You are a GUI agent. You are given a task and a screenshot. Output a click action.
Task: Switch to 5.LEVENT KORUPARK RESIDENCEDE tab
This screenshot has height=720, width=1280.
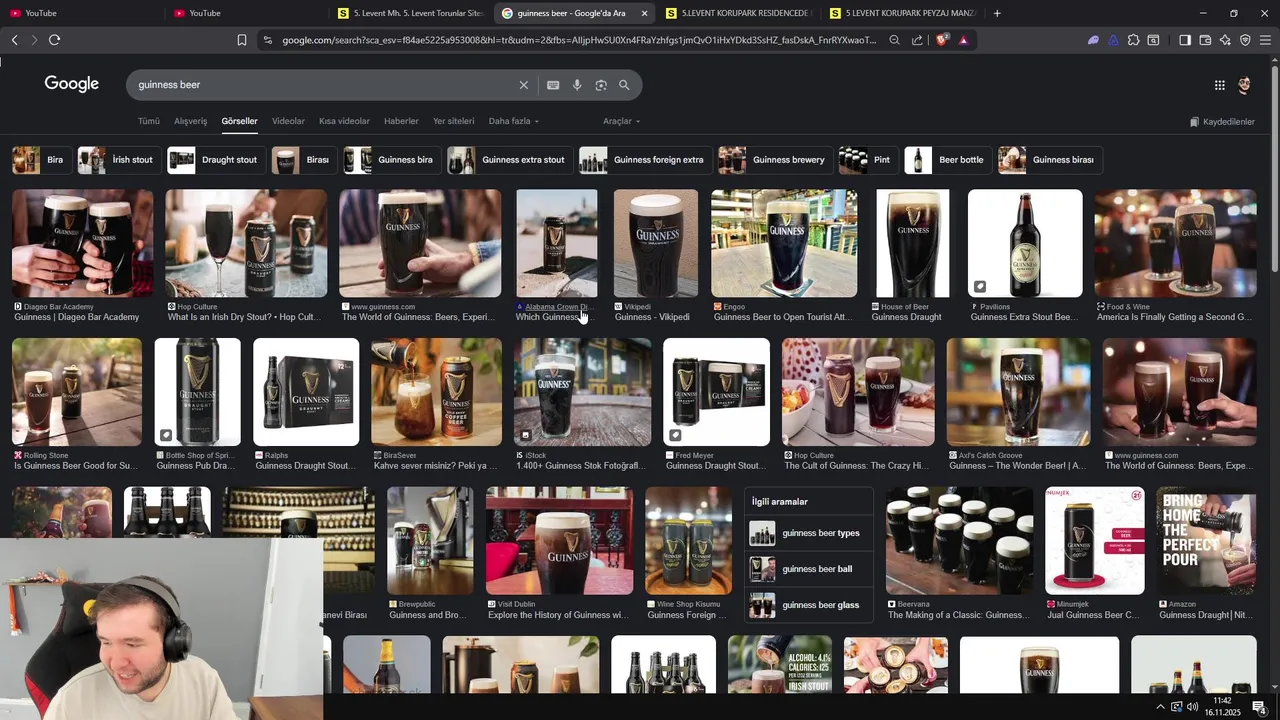(x=738, y=13)
